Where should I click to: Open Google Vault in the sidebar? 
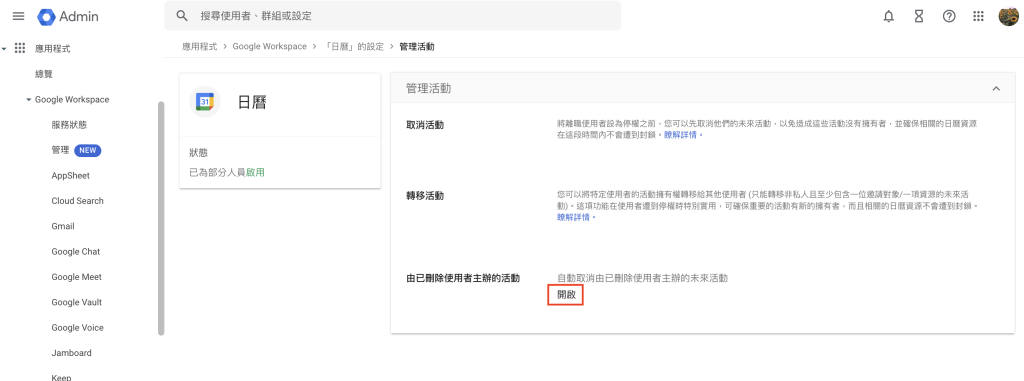[76, 303]
